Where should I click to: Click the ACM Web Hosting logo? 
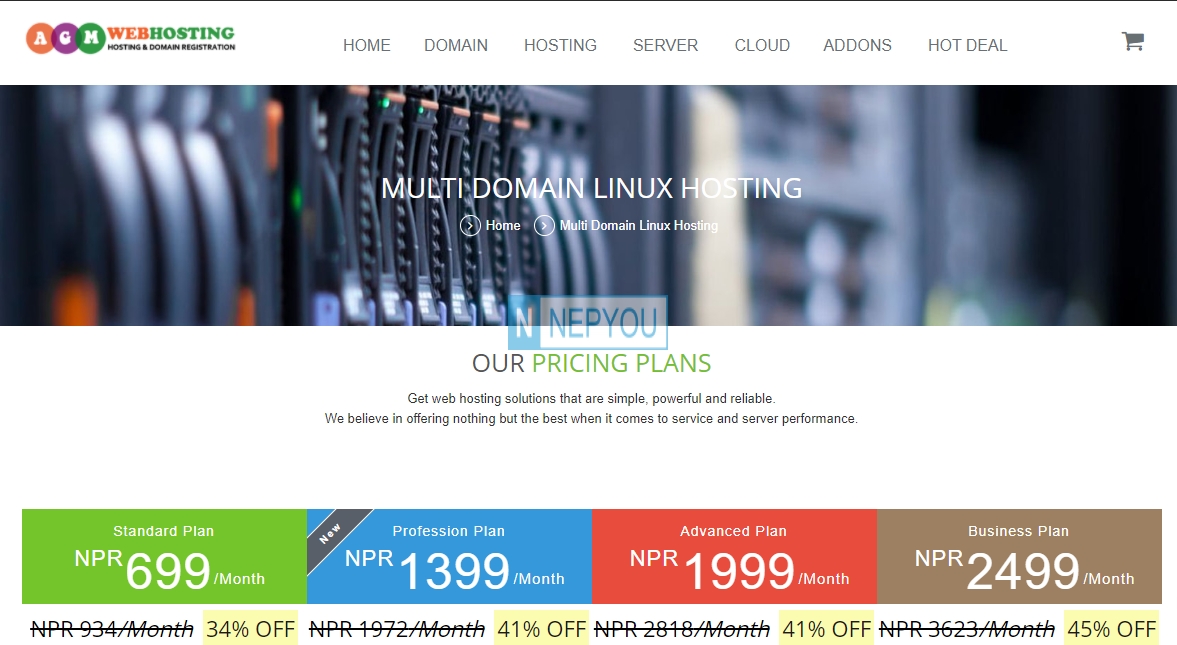pos(131,39)
